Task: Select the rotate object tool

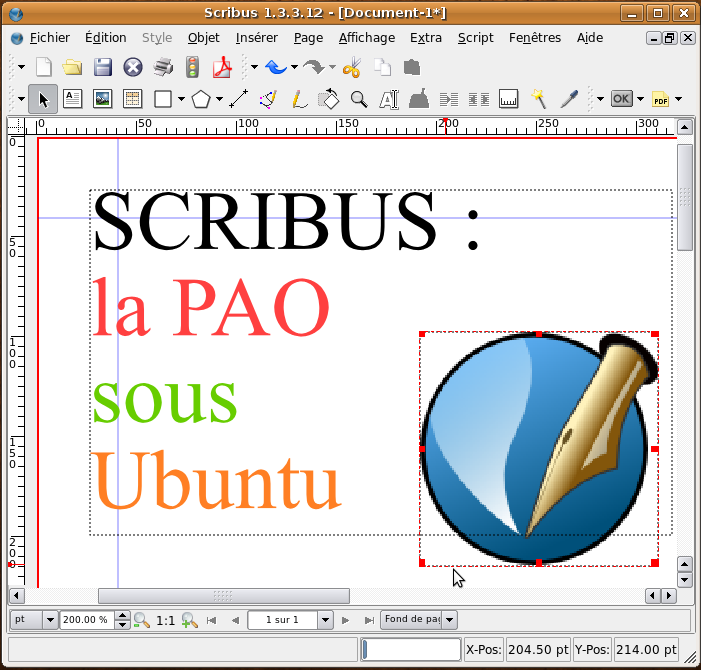Action: coord(329,99)
